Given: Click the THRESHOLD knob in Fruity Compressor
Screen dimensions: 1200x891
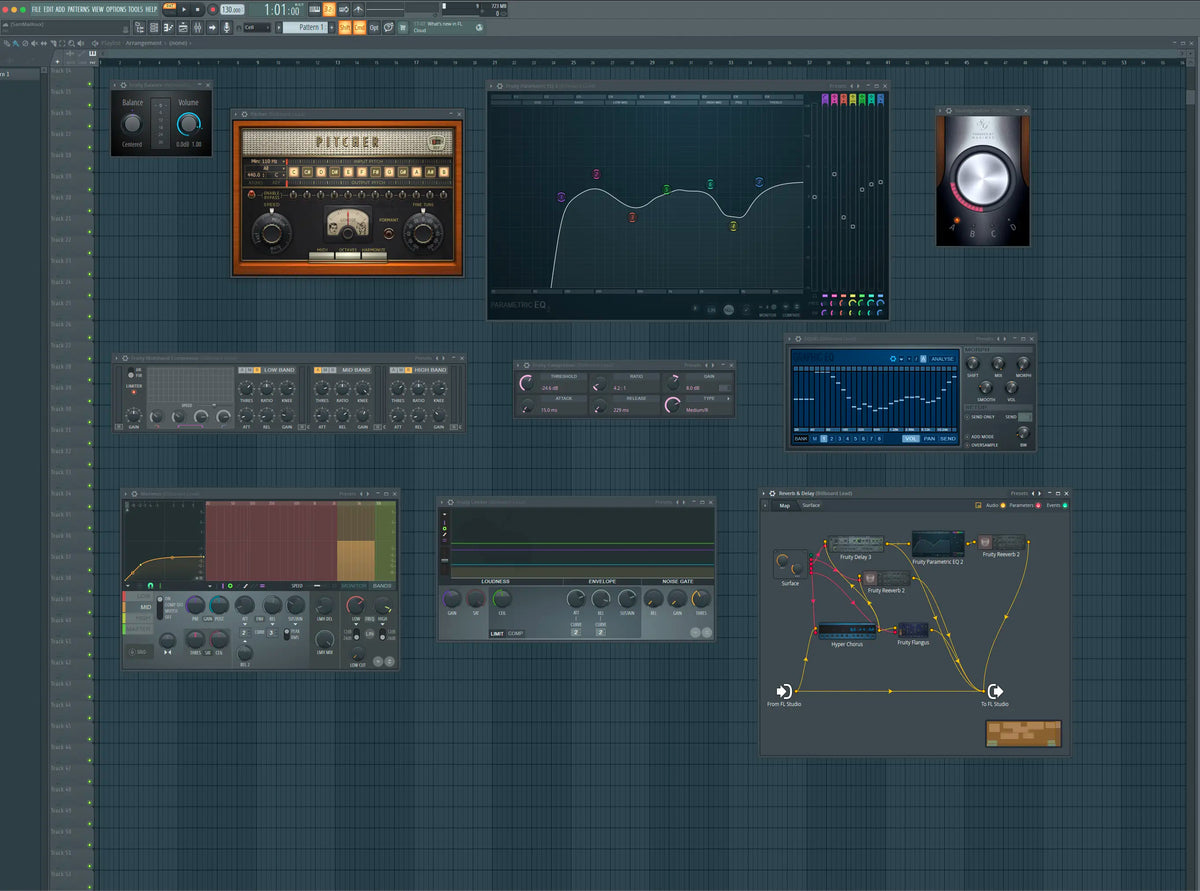Looking at the screenshot, I should coord(526,383).
